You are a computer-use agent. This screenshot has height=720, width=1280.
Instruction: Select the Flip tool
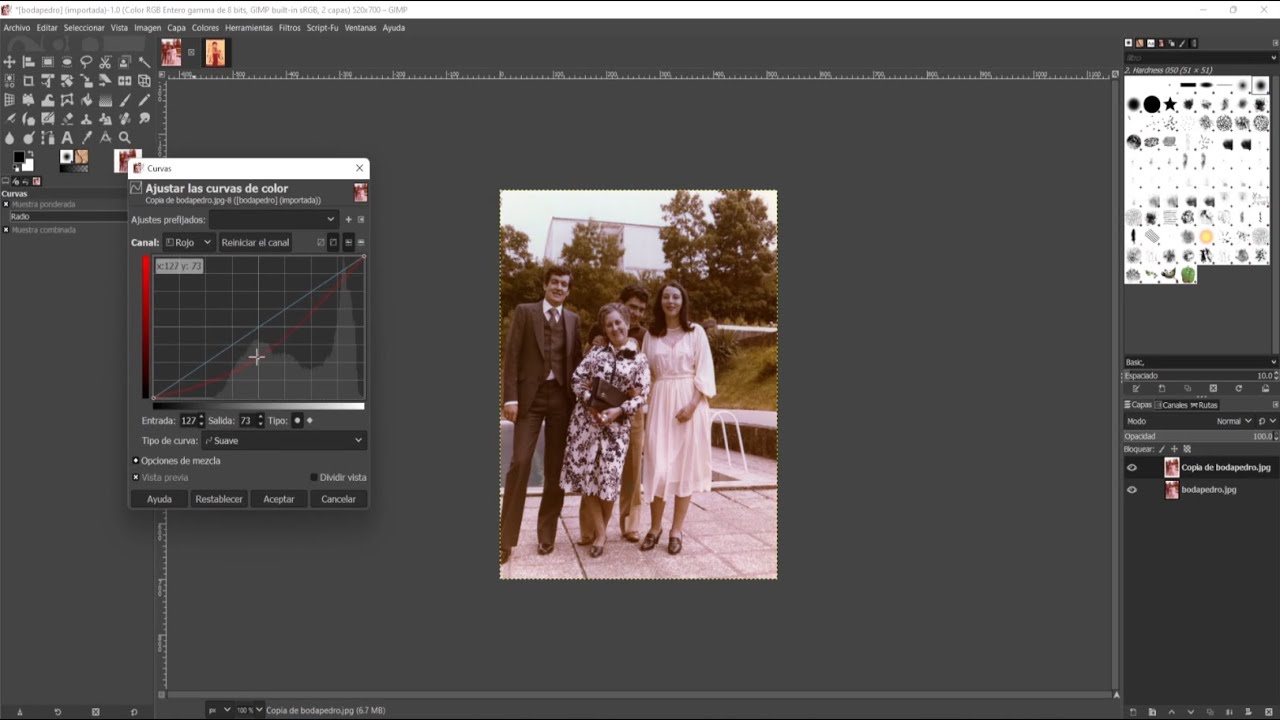[x=124, y=81]
